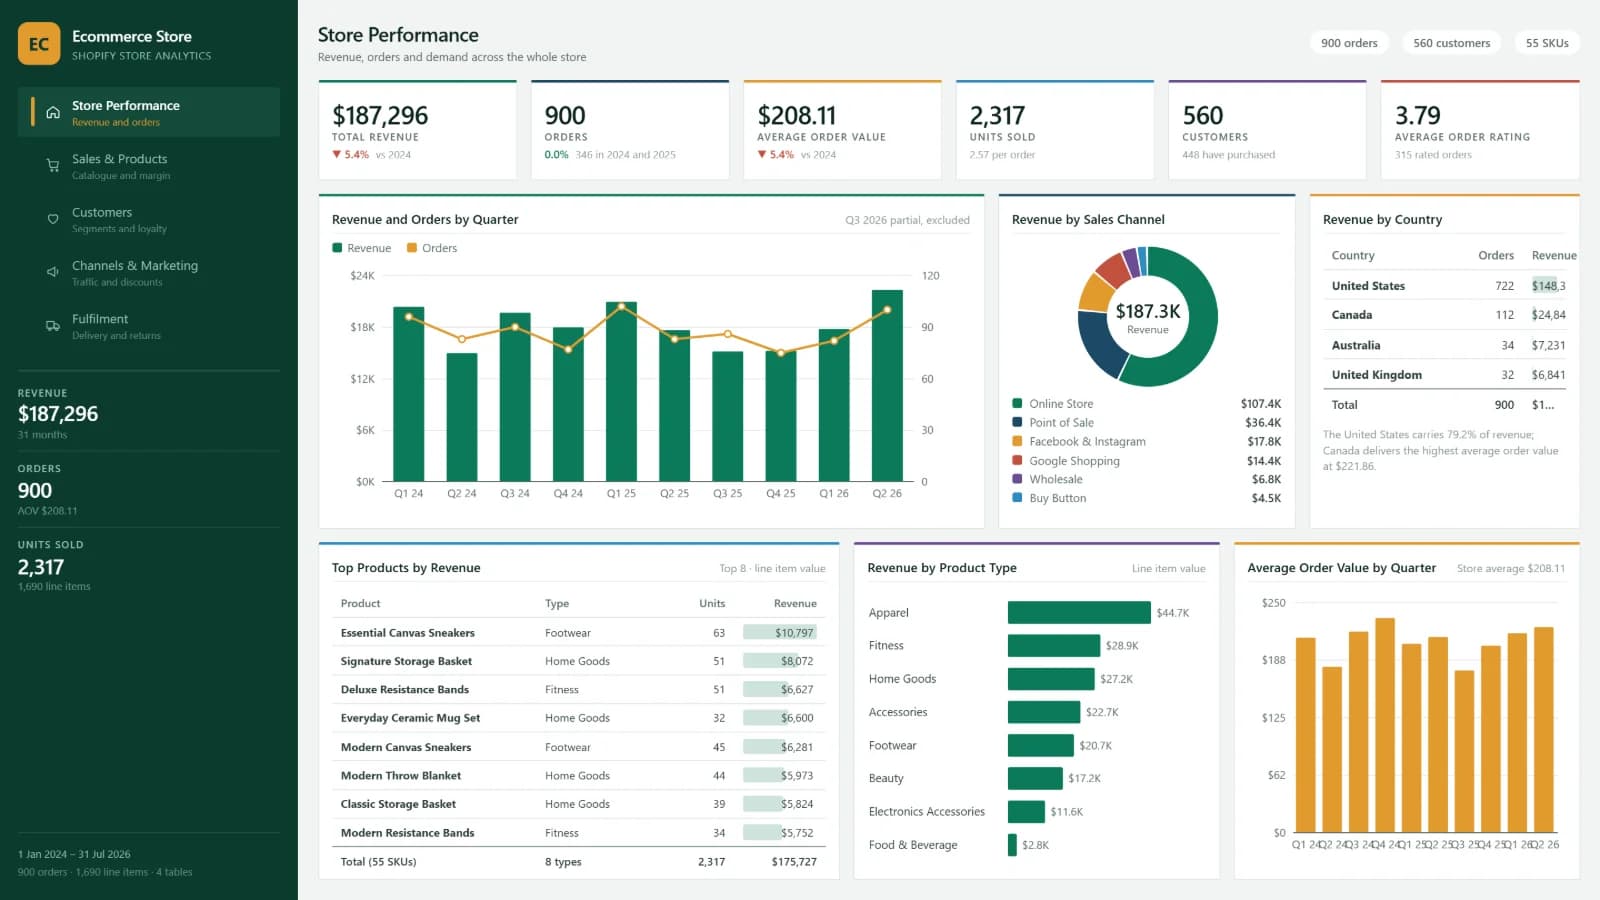Click the Orders column header in country table
Image resolution: width=1600 pixels, height=900 pixels.
tap(1496, 256)
